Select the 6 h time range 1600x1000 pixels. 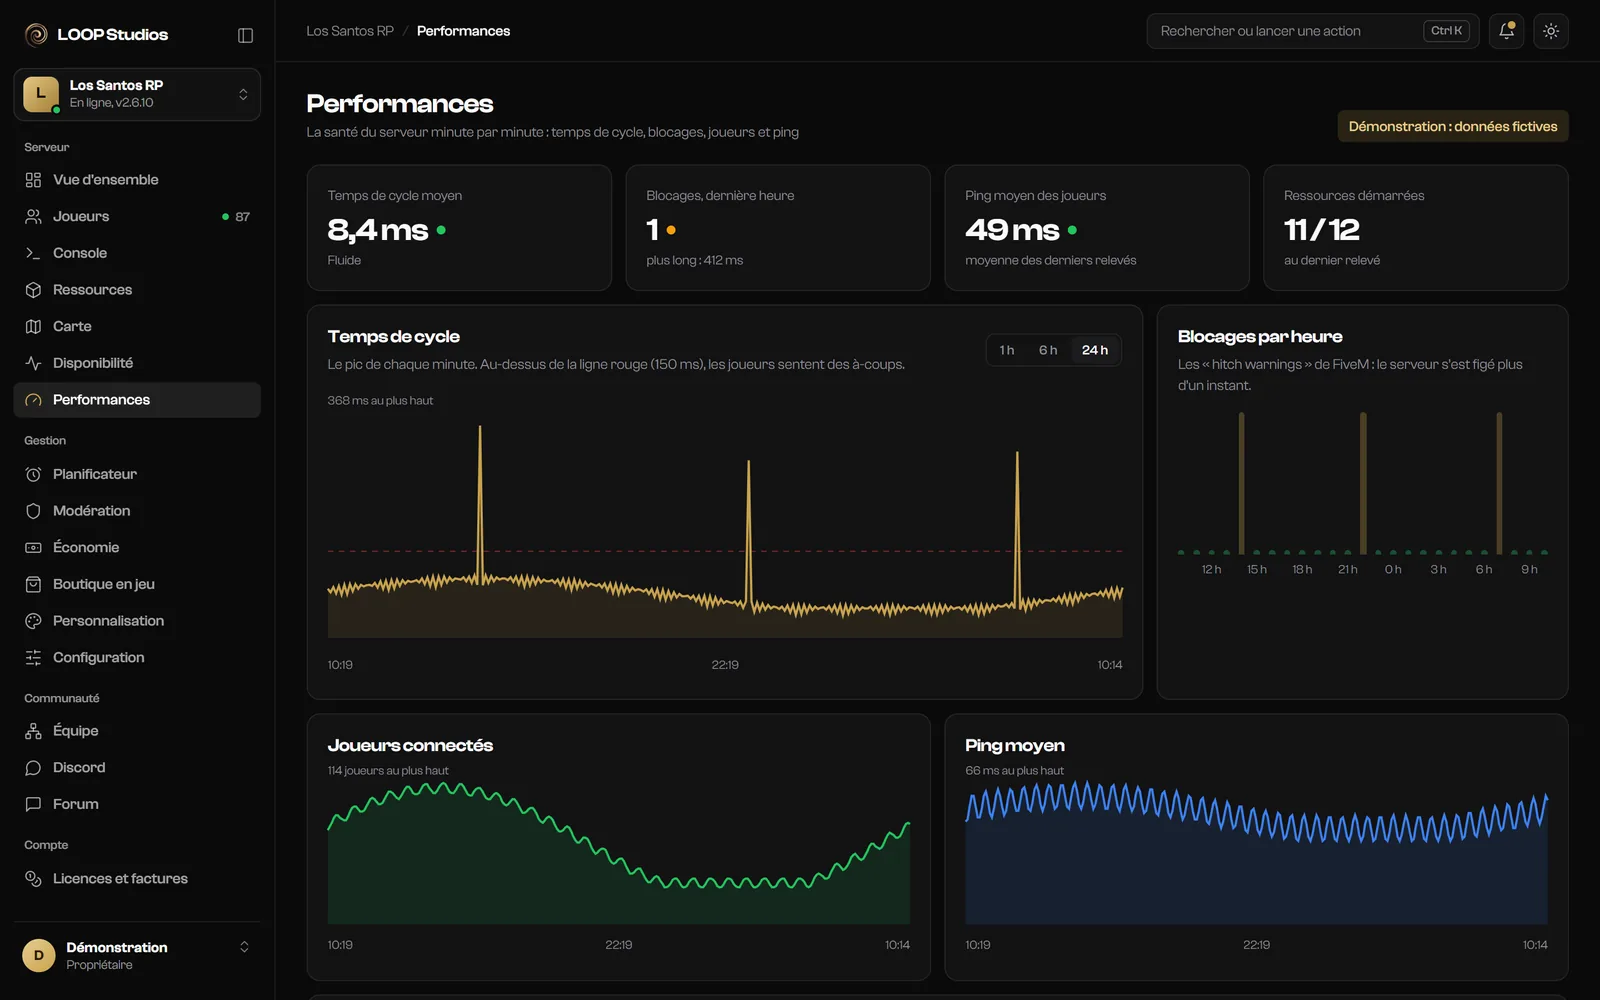pos(1048,350)
